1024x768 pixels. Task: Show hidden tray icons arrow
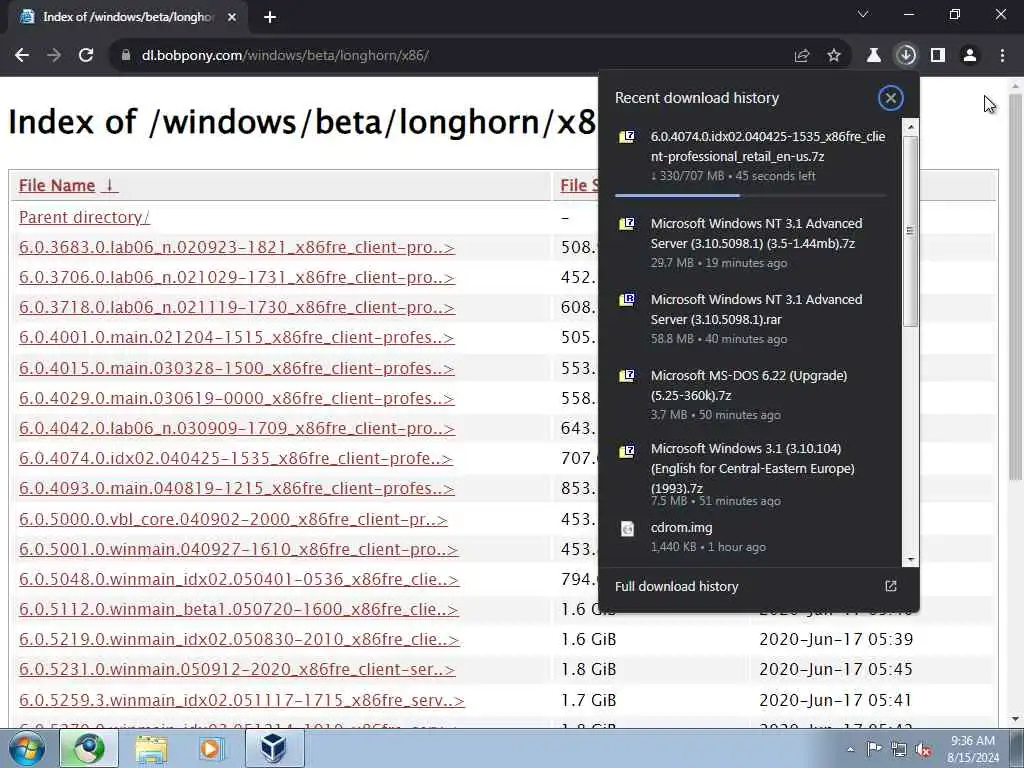tap(850, 749)
